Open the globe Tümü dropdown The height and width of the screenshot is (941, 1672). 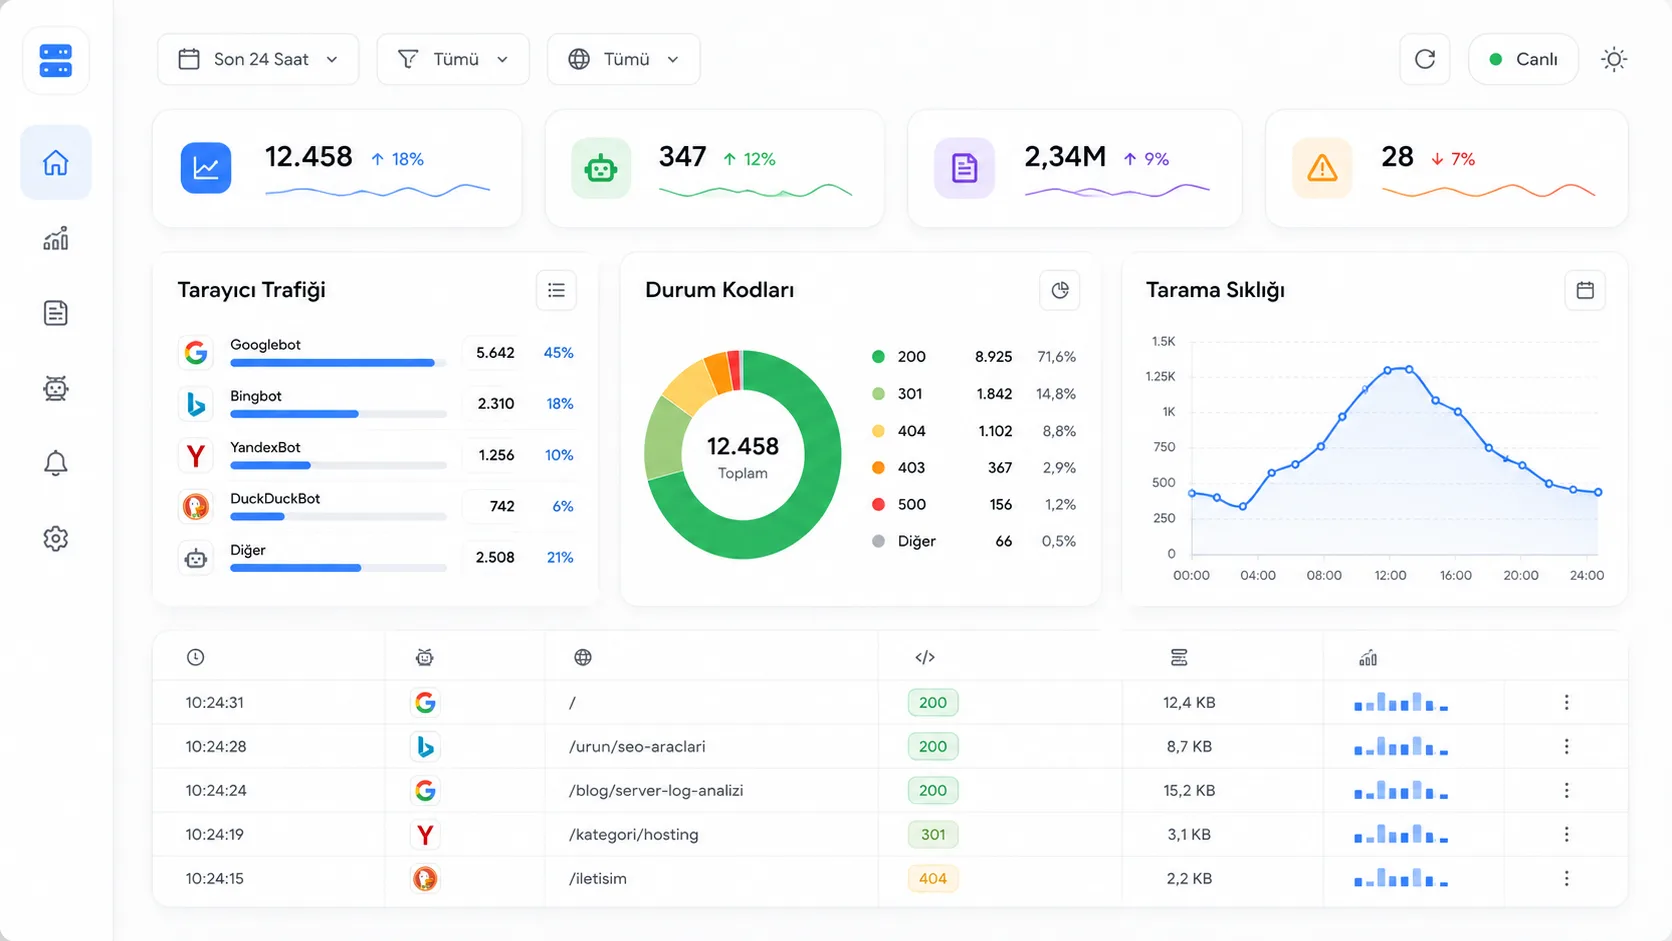click(623, 59)
